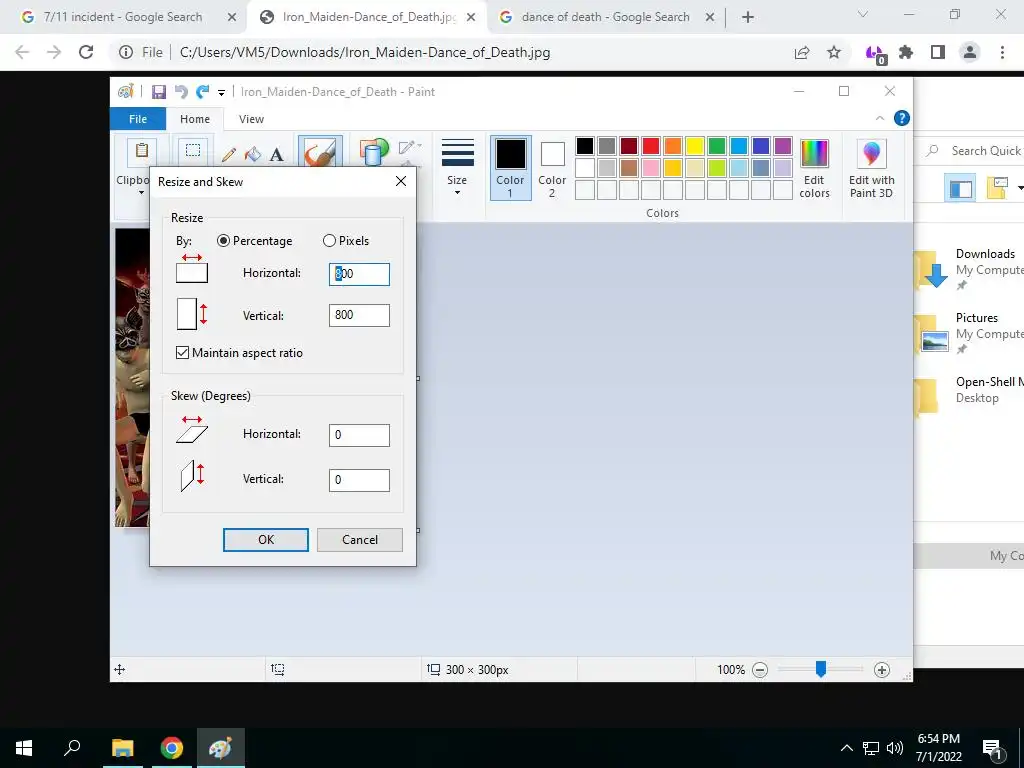The width and height of the screenshot is (1024, 768).
Task: Select Color 1 box
Action: coord(510,168)
